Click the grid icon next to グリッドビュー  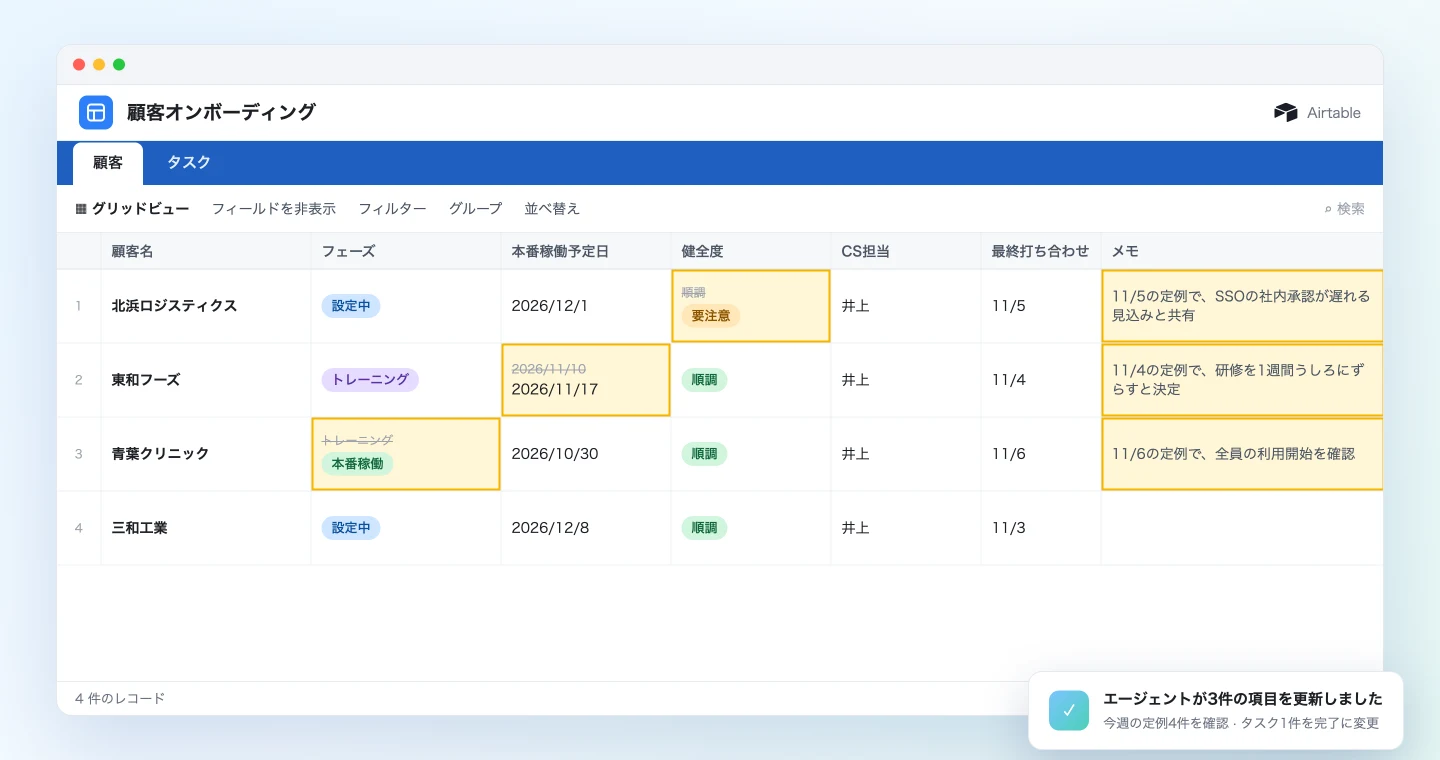[81, 209]
